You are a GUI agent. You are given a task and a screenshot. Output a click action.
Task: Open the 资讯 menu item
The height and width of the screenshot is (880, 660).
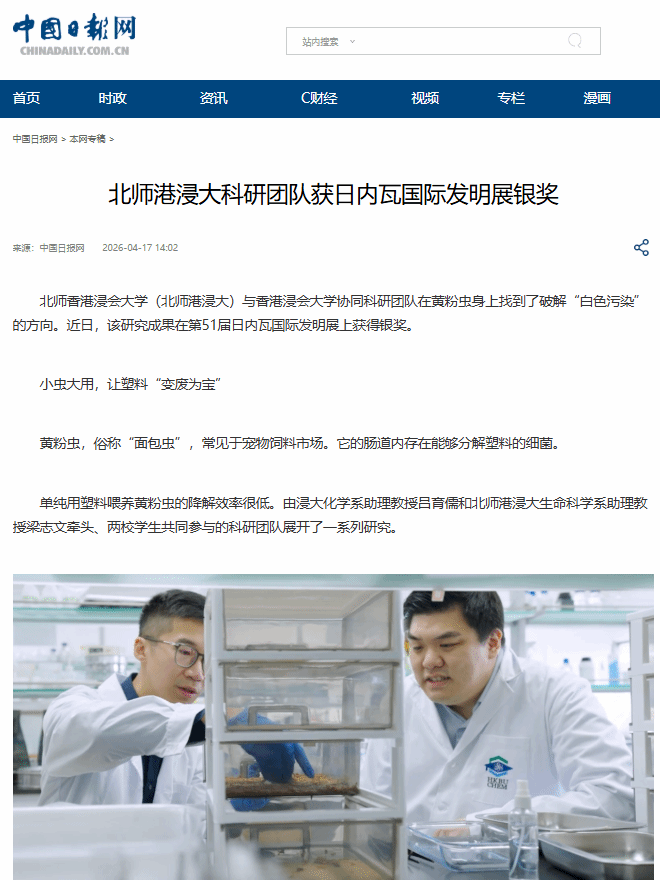point(213,98)
